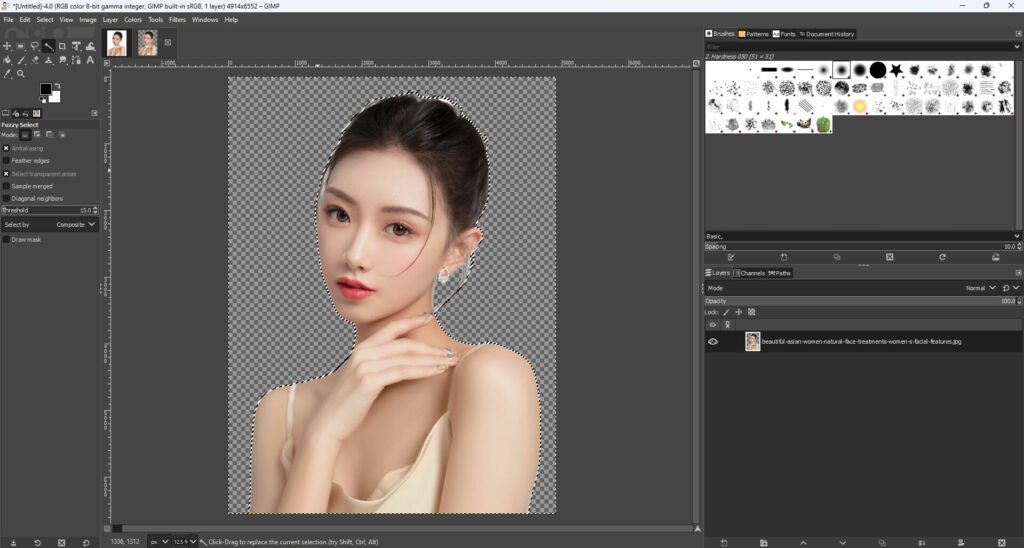1024x548 pixels.
Task: Open the Brushes dock configure tab menu
Action: point(1018,34)
